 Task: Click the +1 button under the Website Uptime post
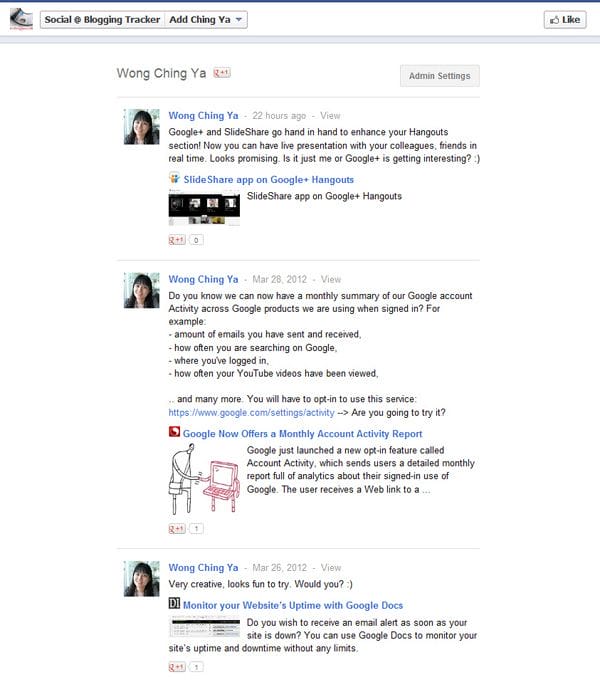177,667
